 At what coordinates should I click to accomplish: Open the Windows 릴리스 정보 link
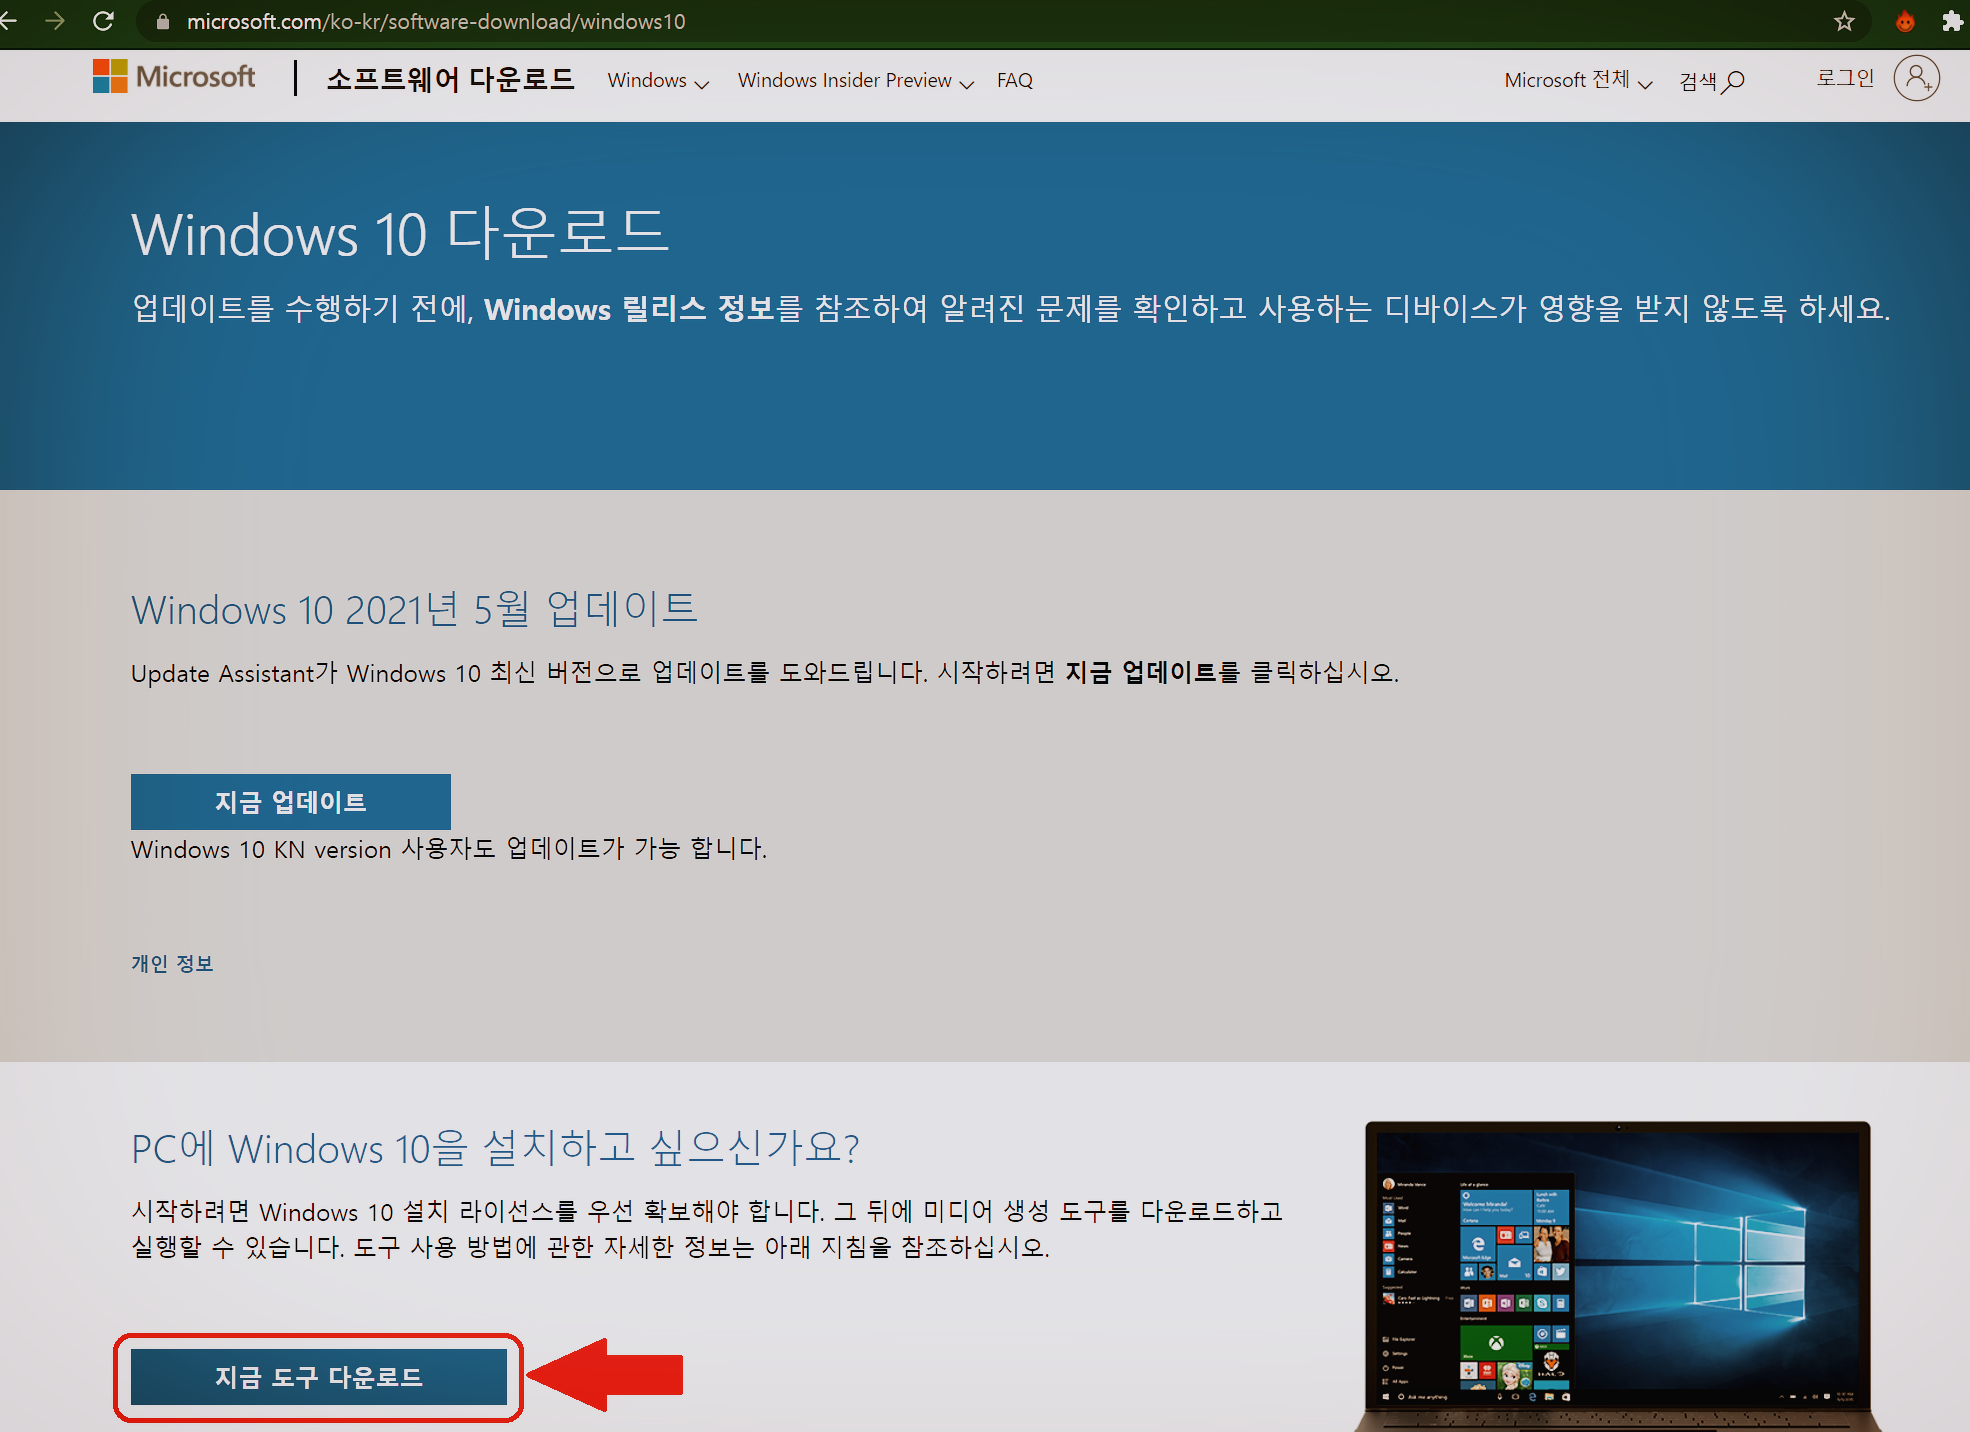[630, 308]
